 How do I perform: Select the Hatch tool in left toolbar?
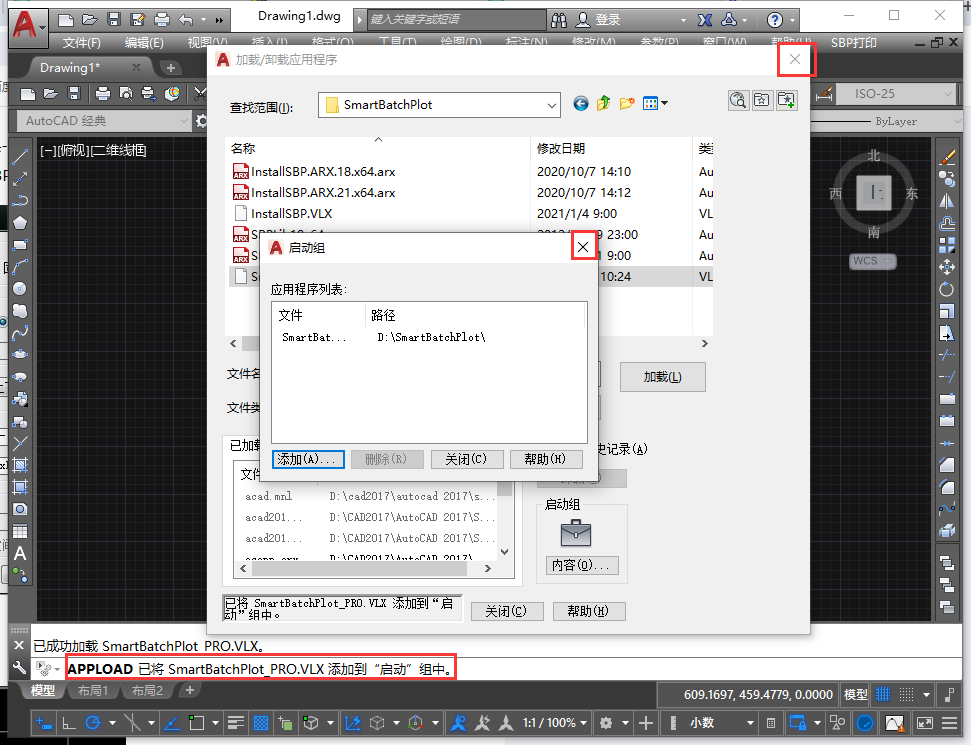click(20, 465)
